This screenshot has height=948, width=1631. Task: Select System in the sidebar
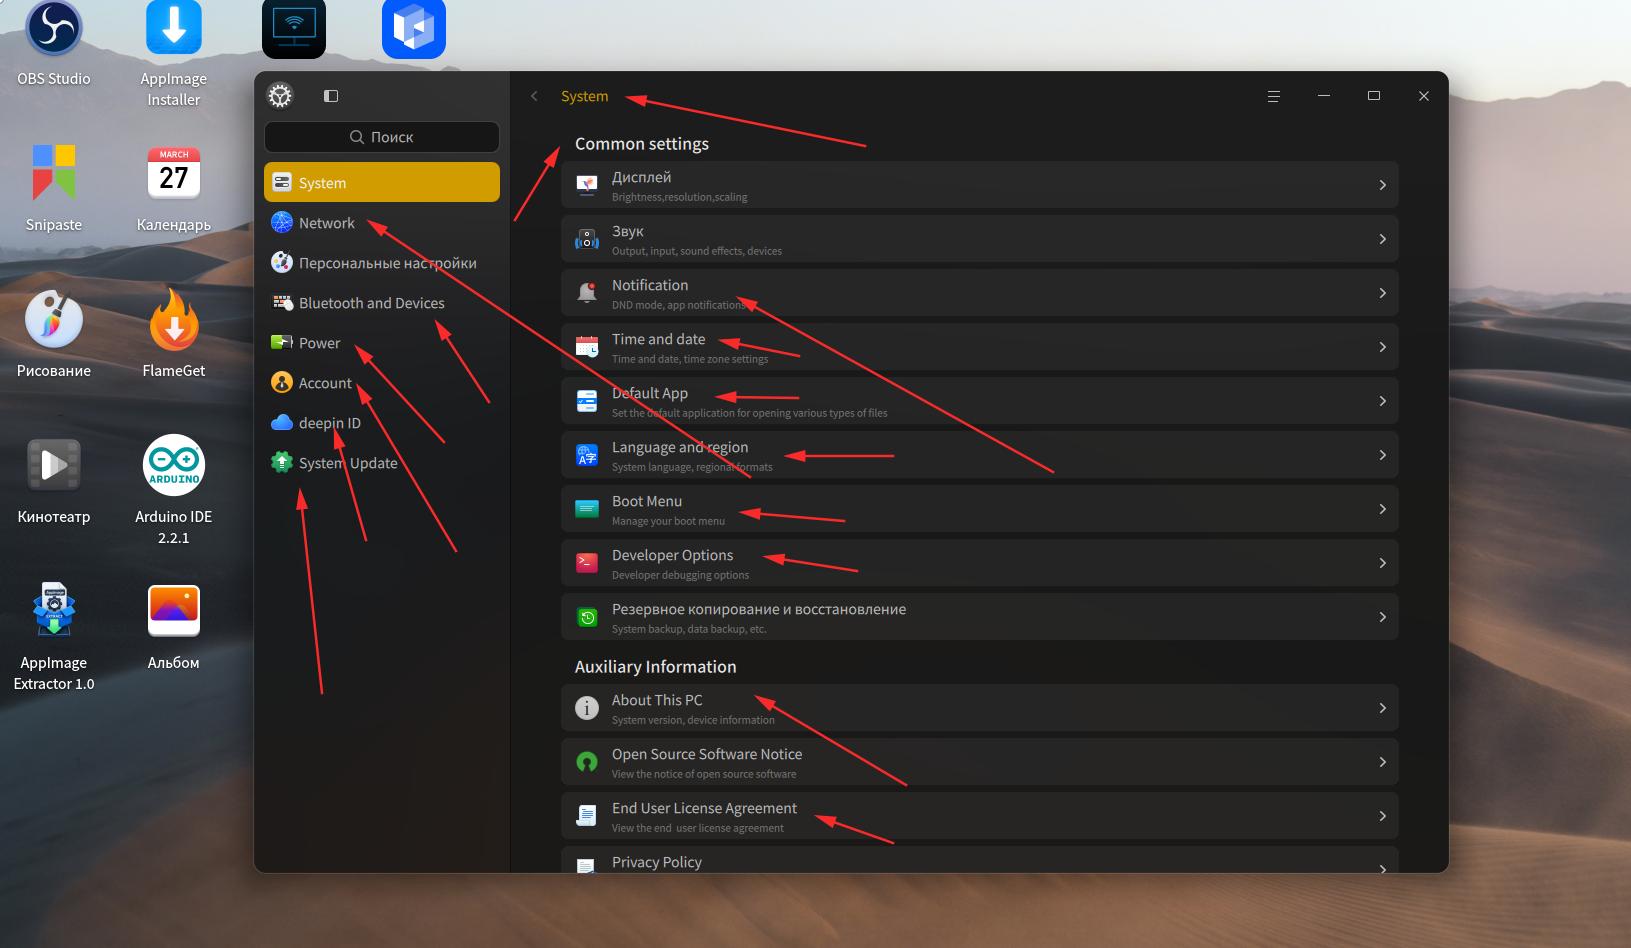(x=382, y=182)
